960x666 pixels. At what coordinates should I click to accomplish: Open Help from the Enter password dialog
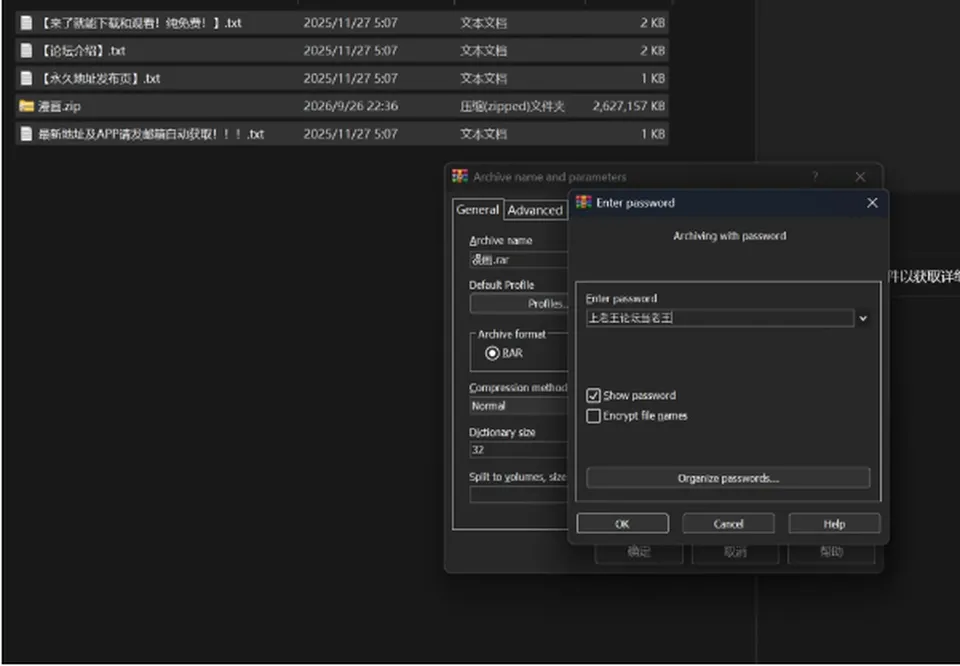pos(834,524)
